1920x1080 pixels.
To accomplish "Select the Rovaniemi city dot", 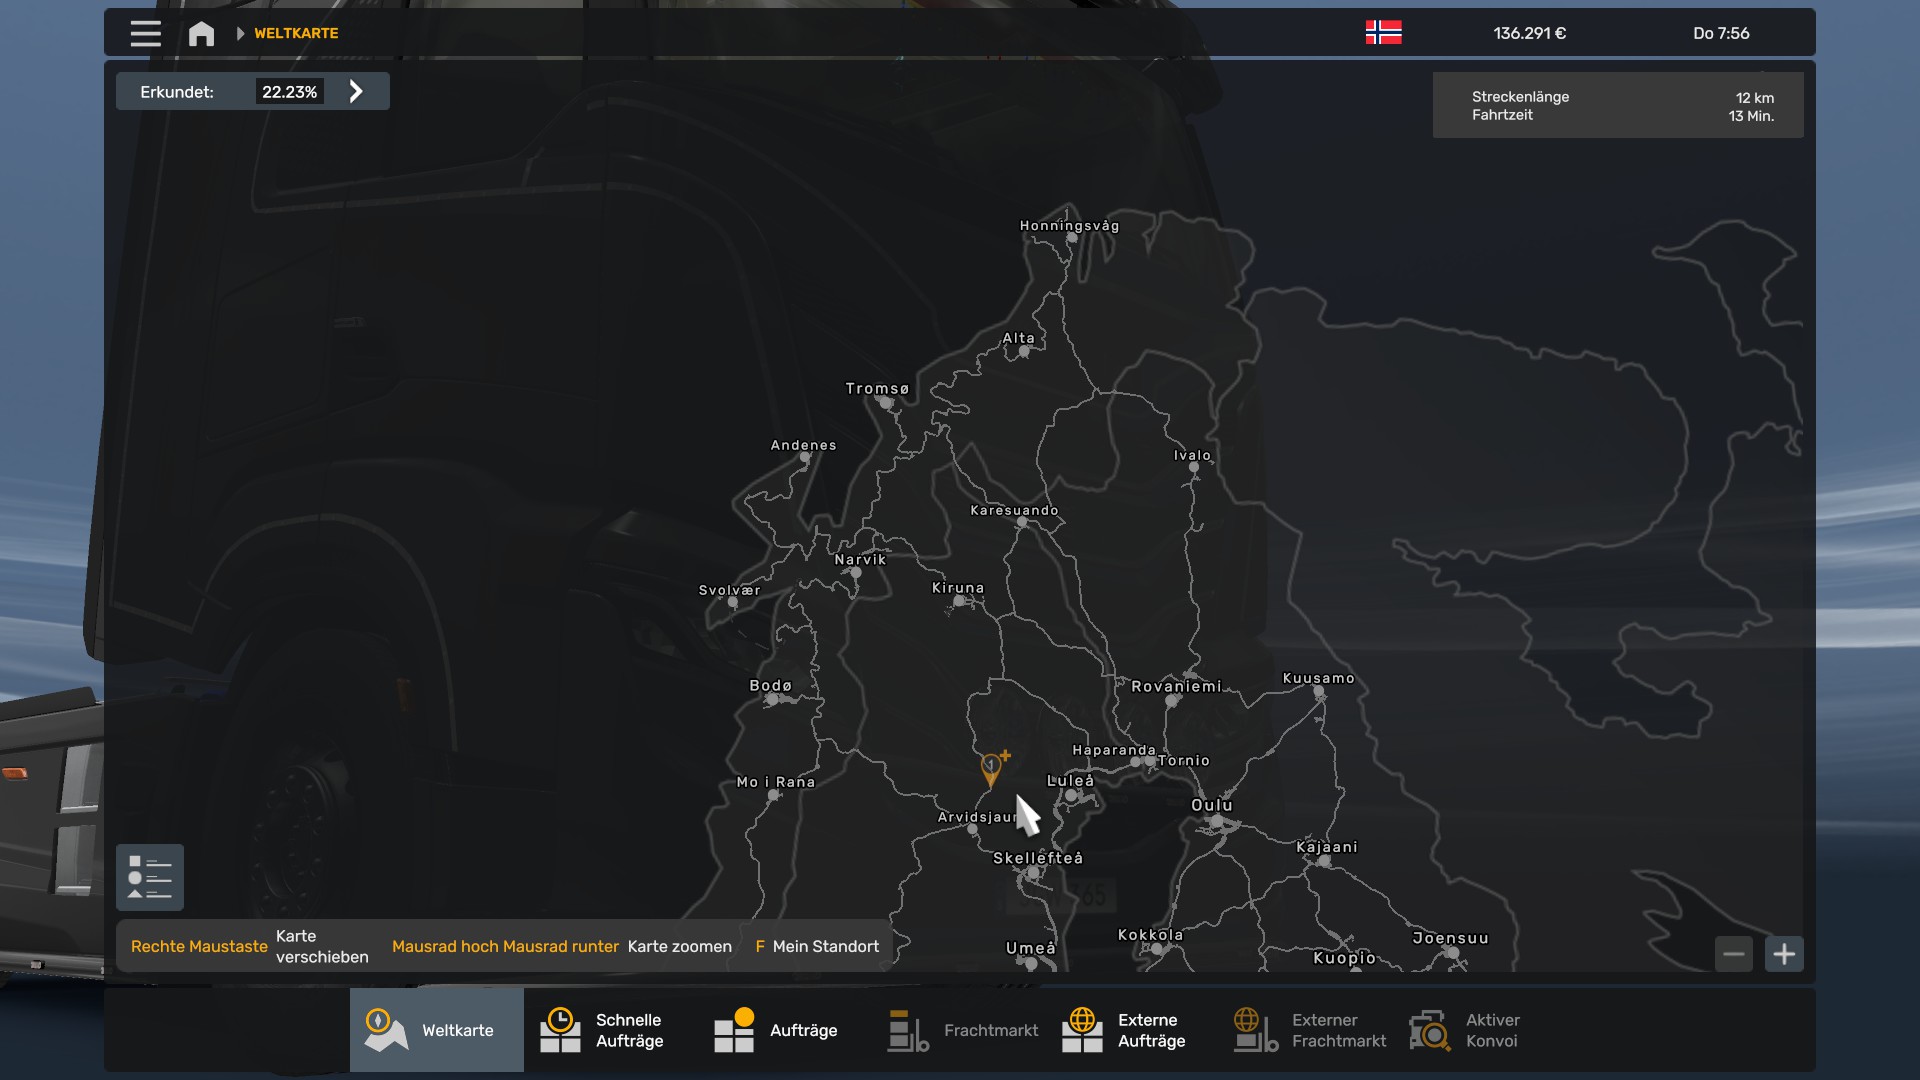I will 1172,700.
